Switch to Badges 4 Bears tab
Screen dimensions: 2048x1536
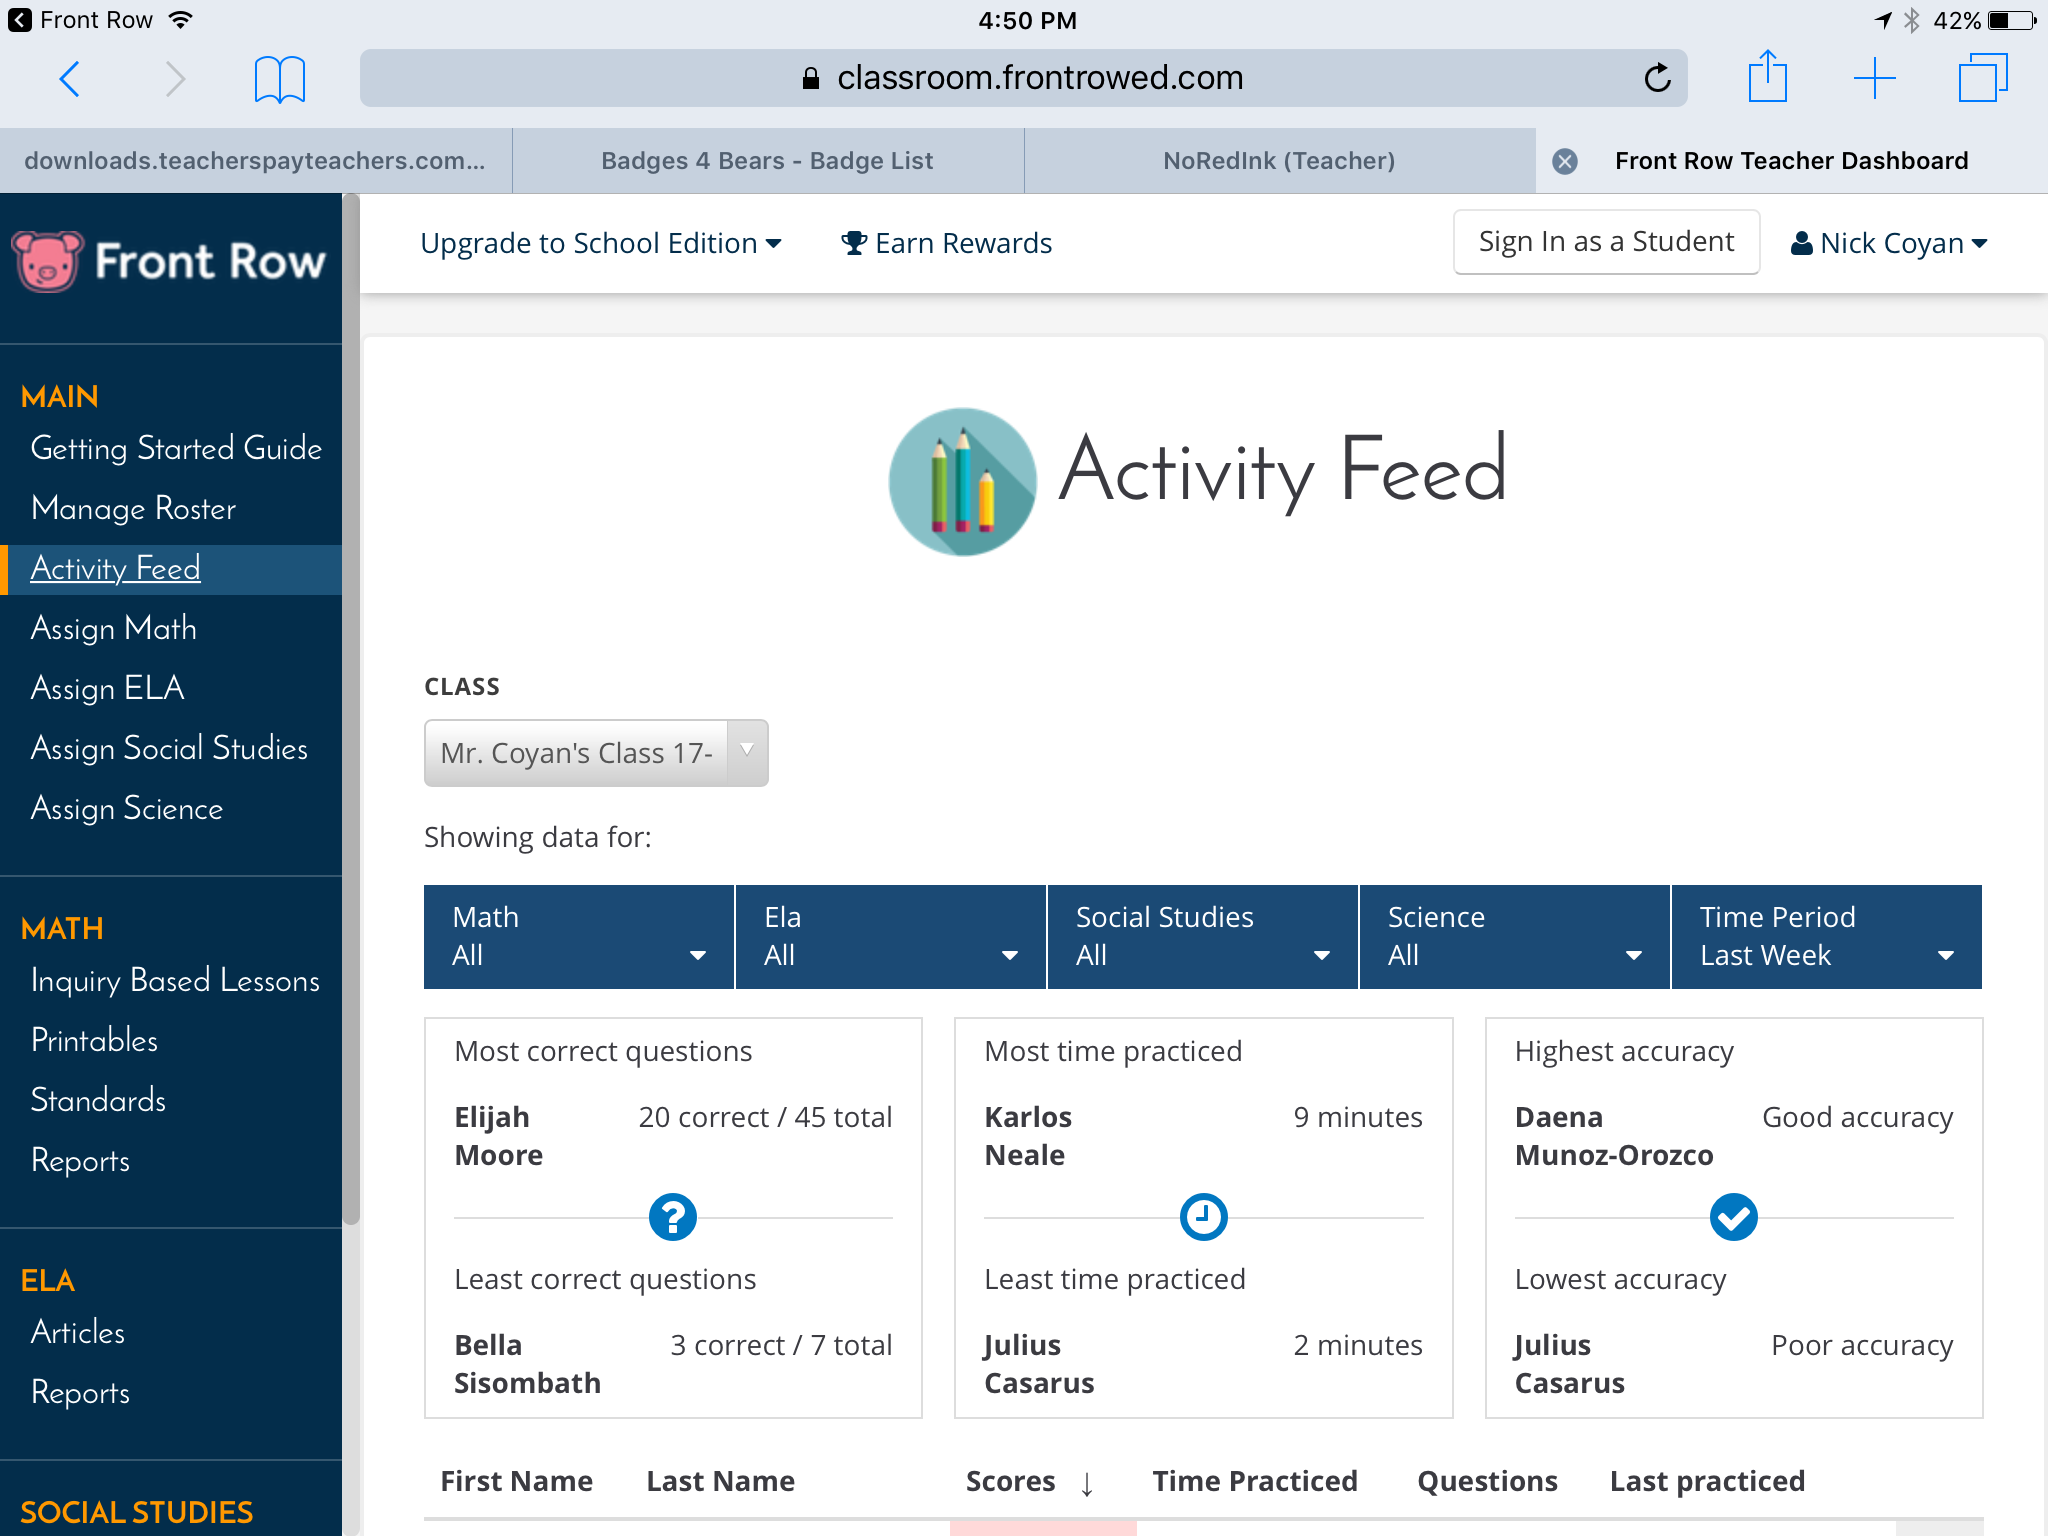click(767, 161)
